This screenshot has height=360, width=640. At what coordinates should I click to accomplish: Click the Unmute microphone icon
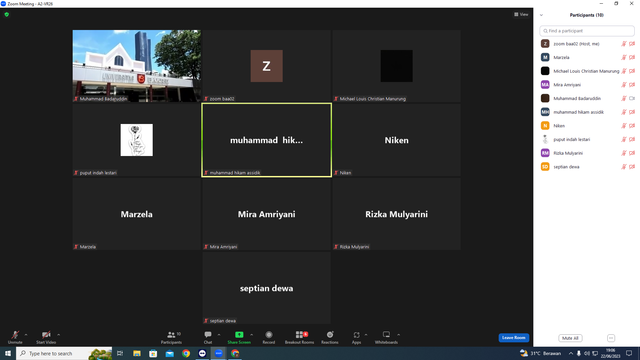15,335
